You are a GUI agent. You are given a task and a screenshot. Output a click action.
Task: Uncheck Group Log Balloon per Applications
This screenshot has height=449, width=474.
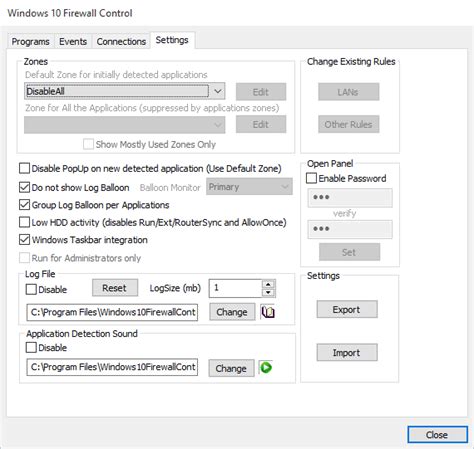coord(24,205)
